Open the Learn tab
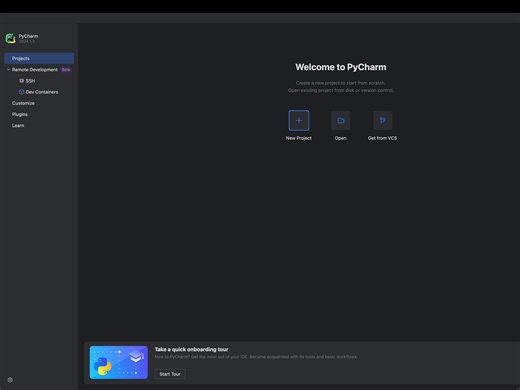The width and height of the screenshot is (520, 390). [x=18, y=126]
